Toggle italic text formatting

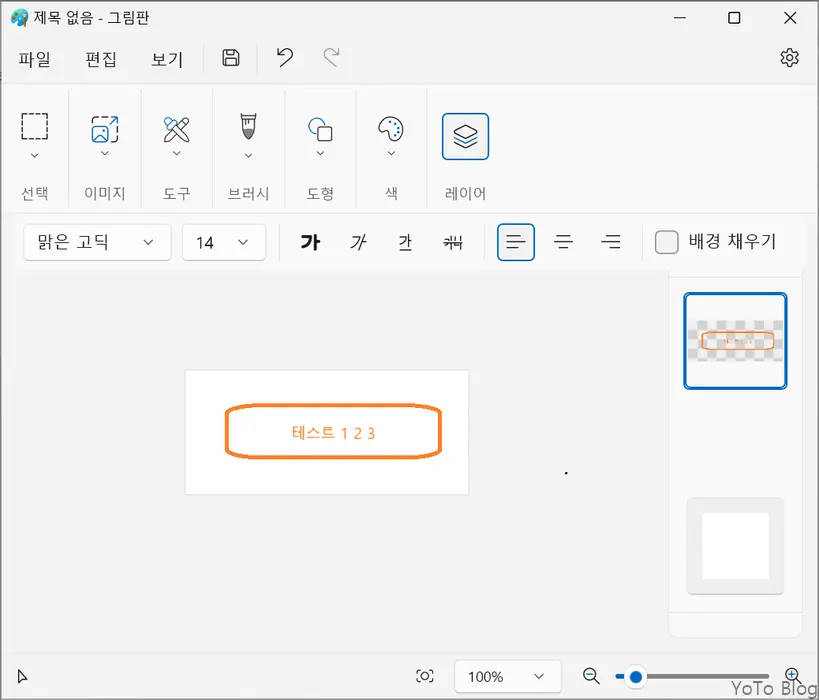(357, 242)
